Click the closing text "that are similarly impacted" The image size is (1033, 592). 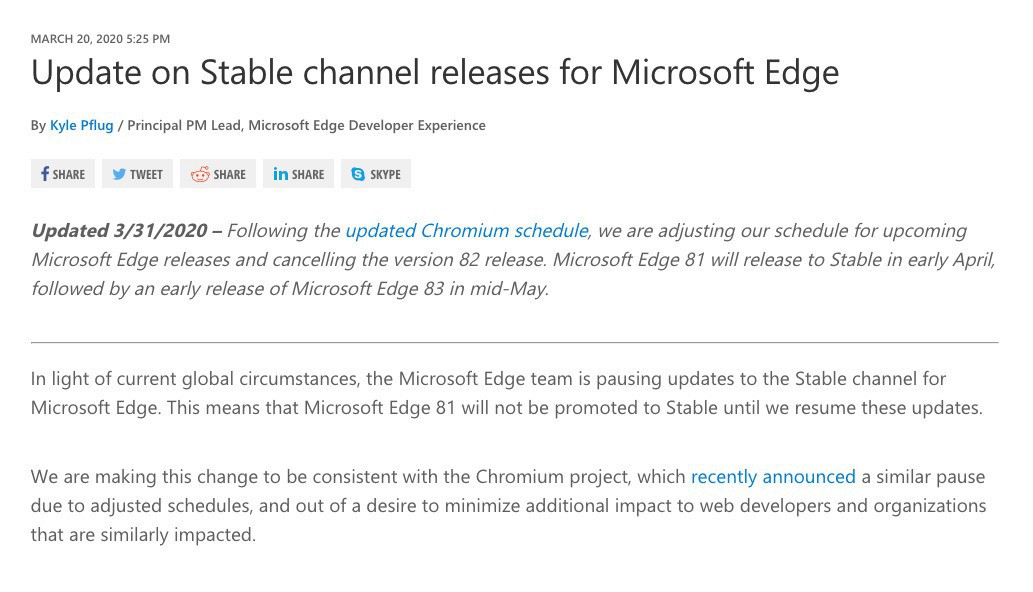(143, 535)
